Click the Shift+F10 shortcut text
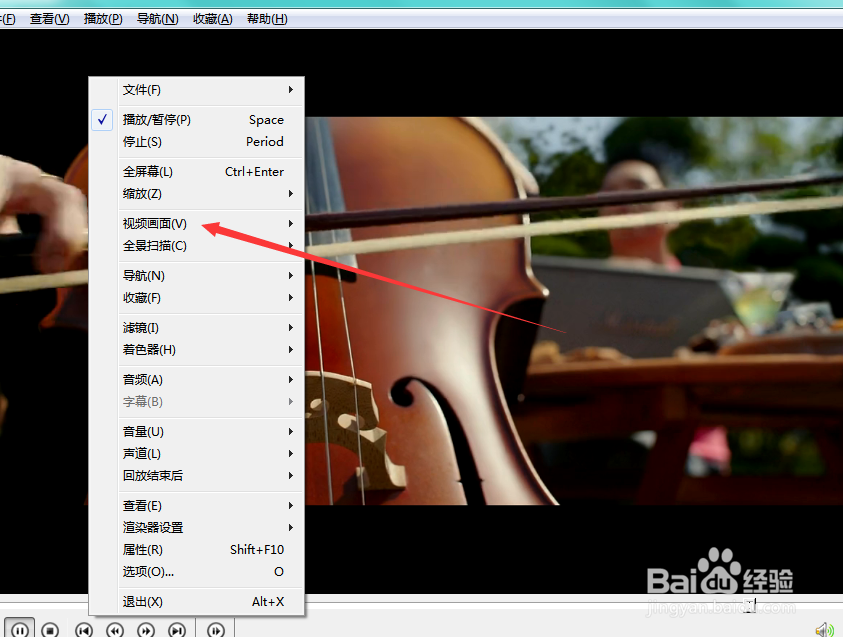 point(257,550)
